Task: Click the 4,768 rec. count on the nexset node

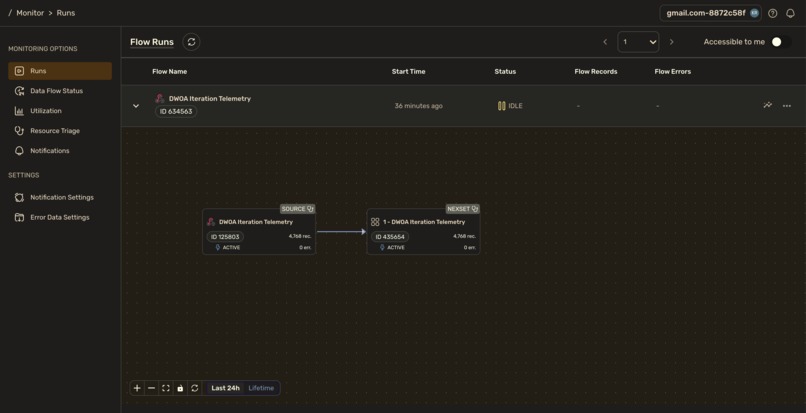Action: pos(464,237)
